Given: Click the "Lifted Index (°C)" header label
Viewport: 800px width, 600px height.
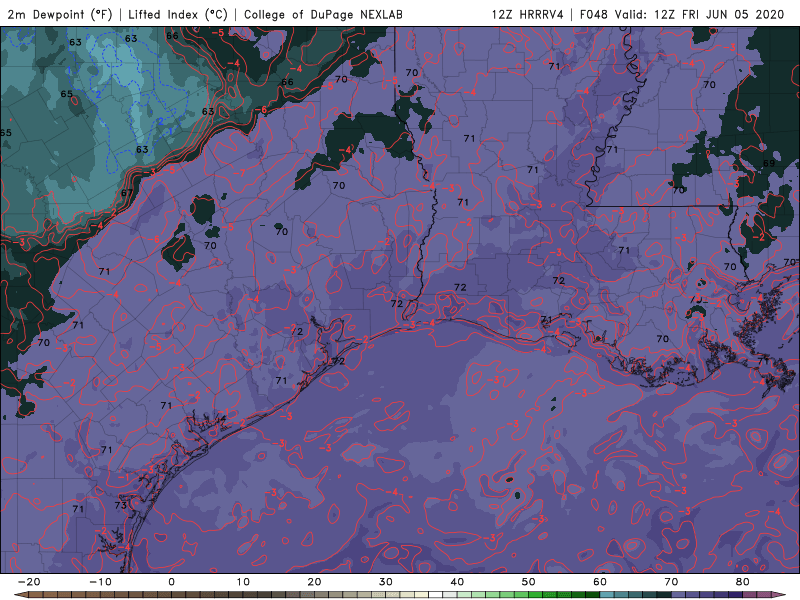Looking at the screenshot, I should 178,14.
